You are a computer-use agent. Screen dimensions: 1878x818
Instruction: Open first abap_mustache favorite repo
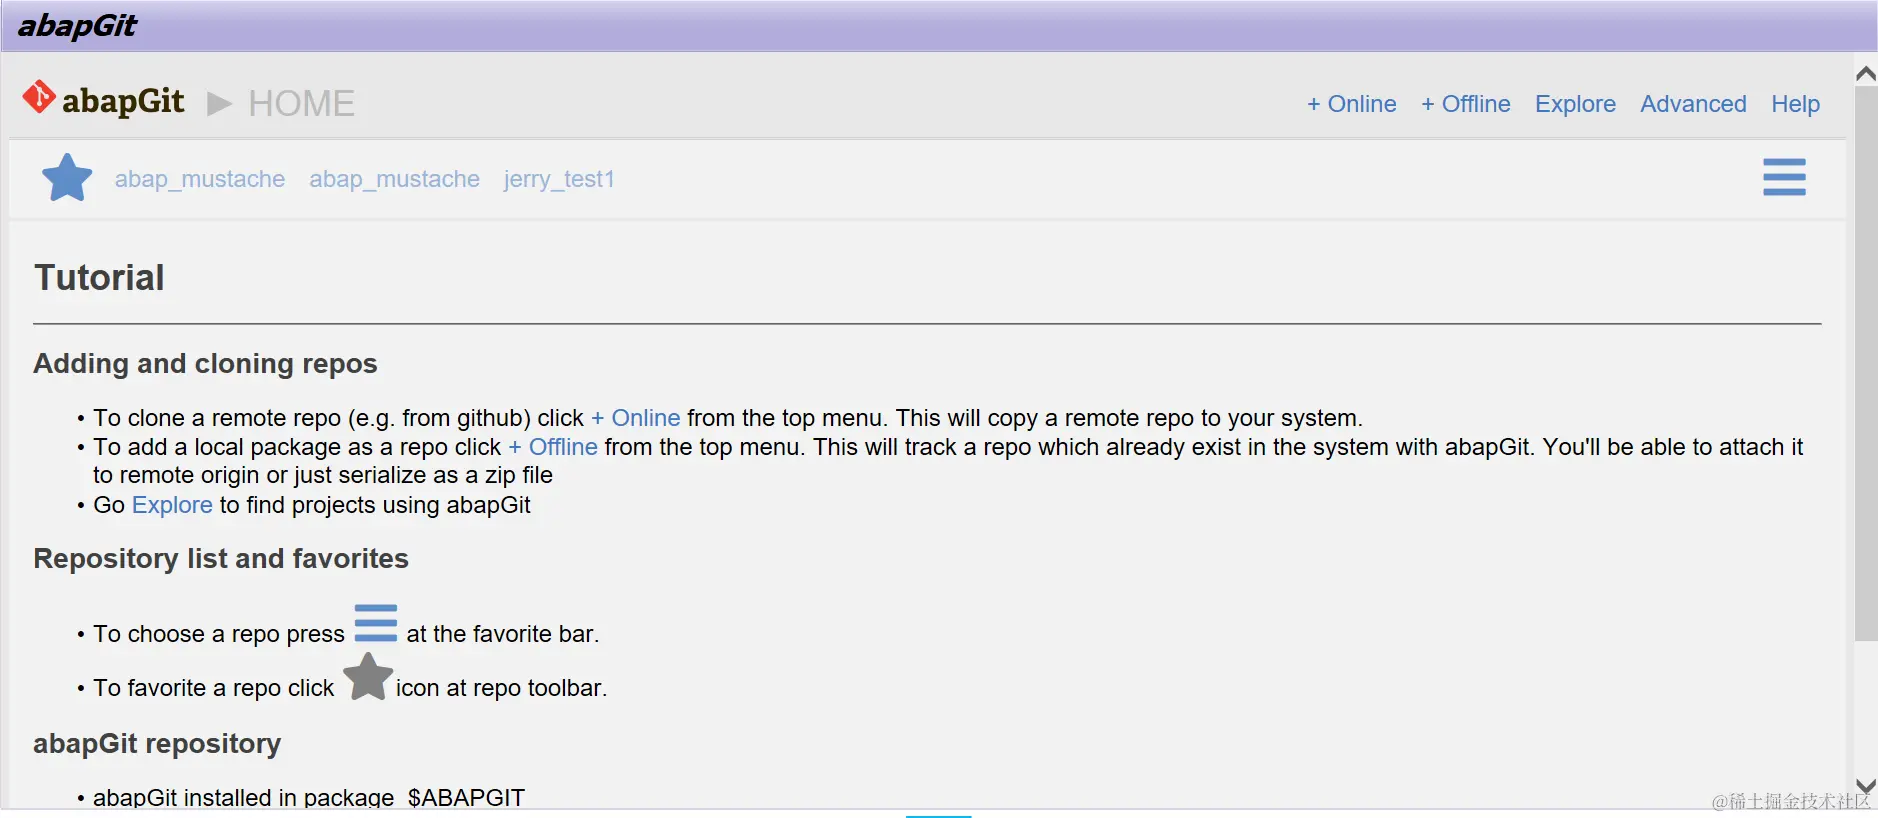tap(200, 179)
